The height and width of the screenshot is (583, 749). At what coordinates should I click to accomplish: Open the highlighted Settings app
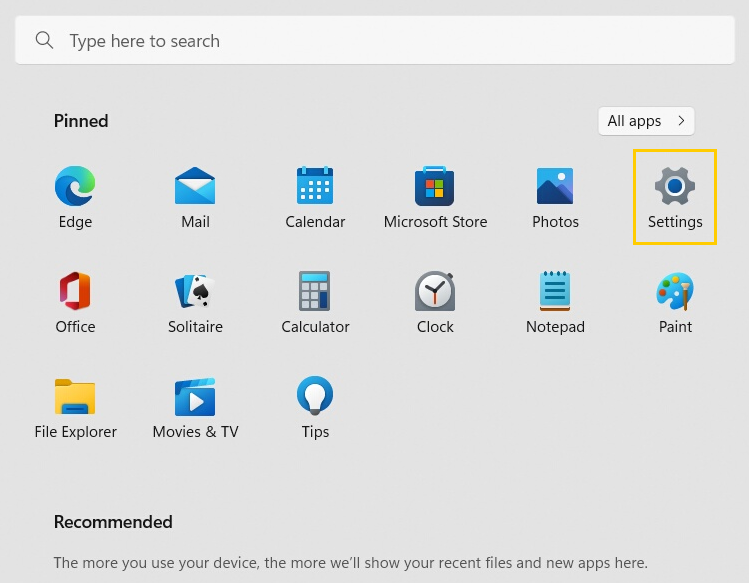675,196
